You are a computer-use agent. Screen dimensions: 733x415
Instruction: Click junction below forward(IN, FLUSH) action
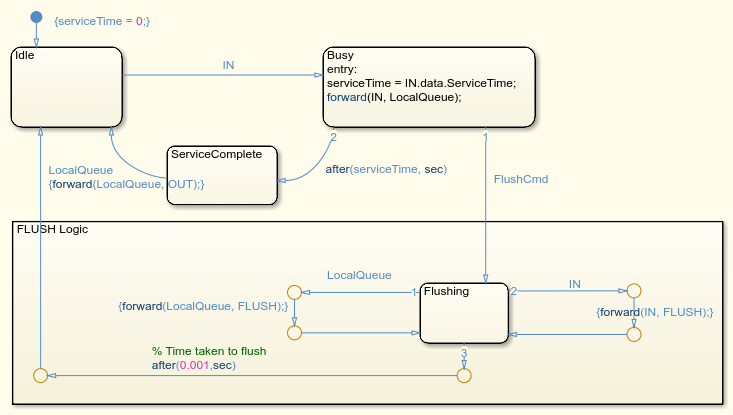pyautogui.click(x=633, y=335)
